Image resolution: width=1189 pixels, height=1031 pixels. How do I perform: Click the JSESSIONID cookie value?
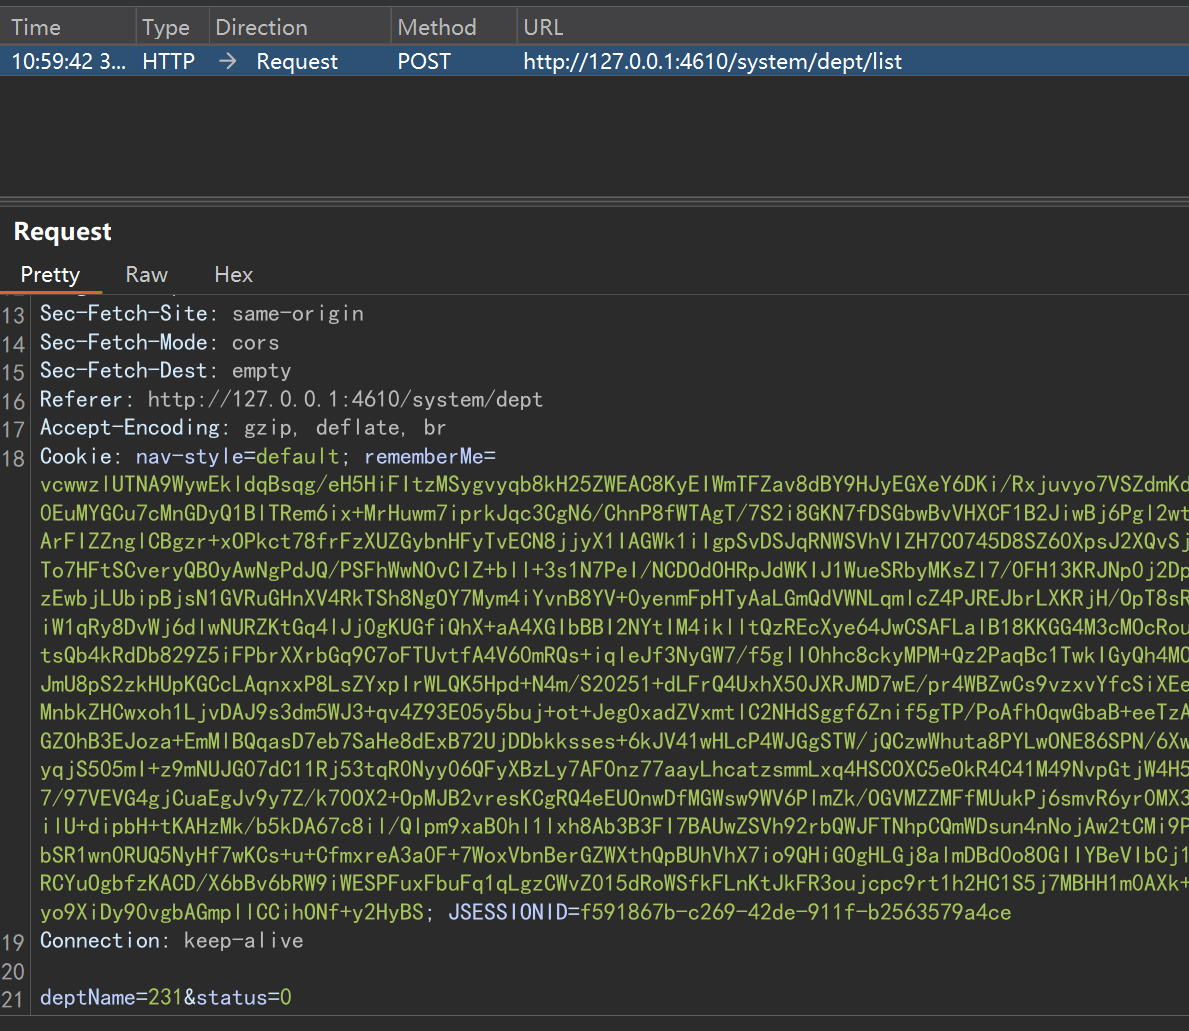click(x=795, y=912)
